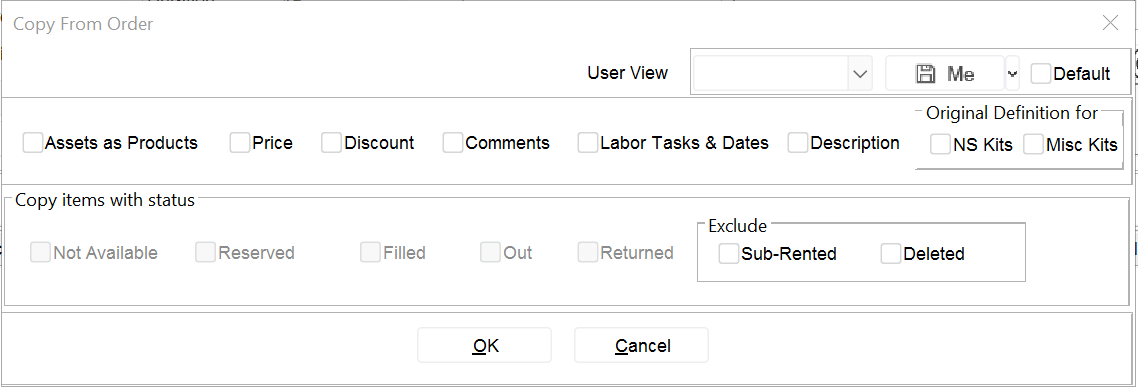This screenshot has width=1138, height=388.
Task: Click inside the User View input field
Action: pos(771,73)
